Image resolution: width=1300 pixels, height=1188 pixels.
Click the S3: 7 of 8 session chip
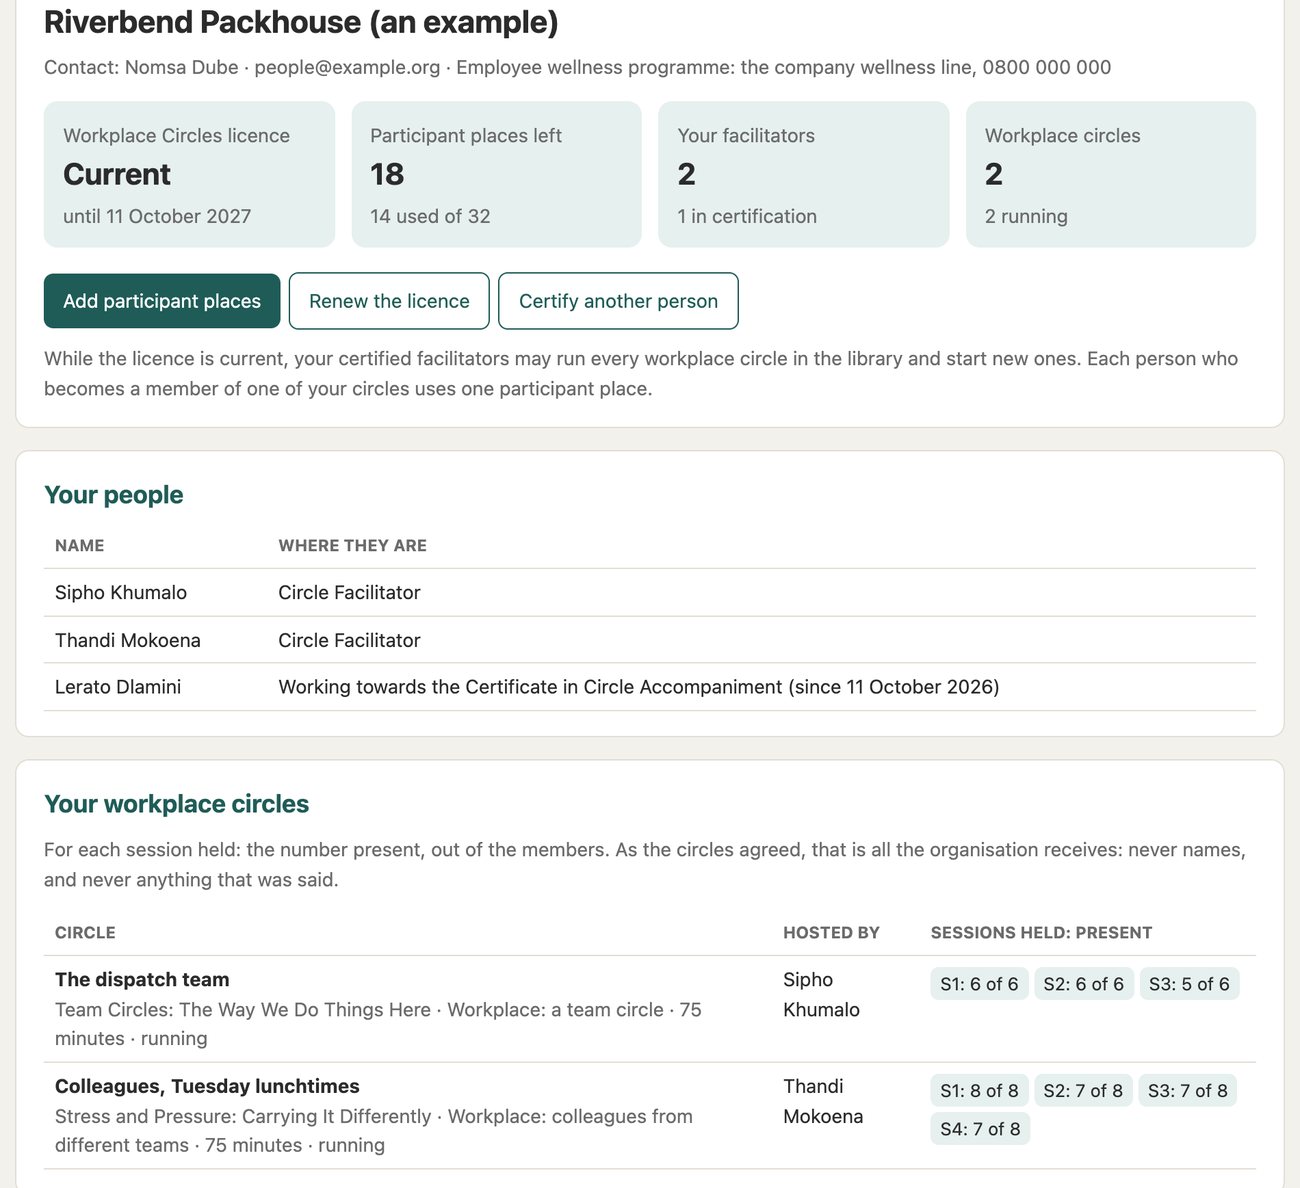click(x=1187, y=1090)
